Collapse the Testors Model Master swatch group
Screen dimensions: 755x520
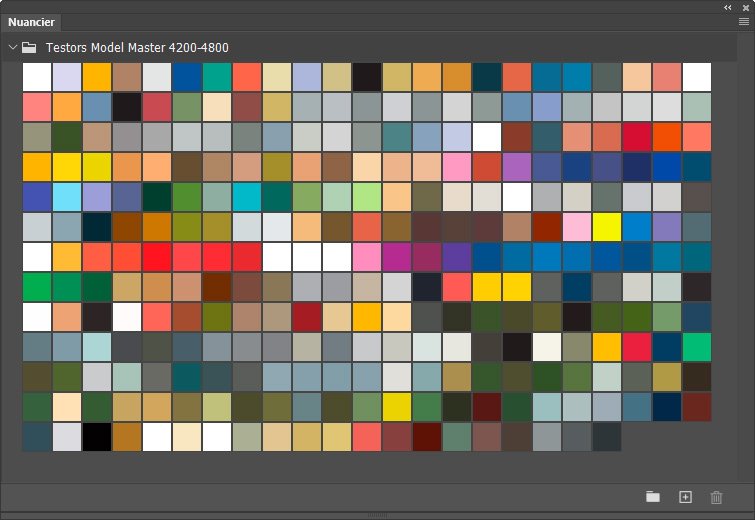tap(12, 47)
